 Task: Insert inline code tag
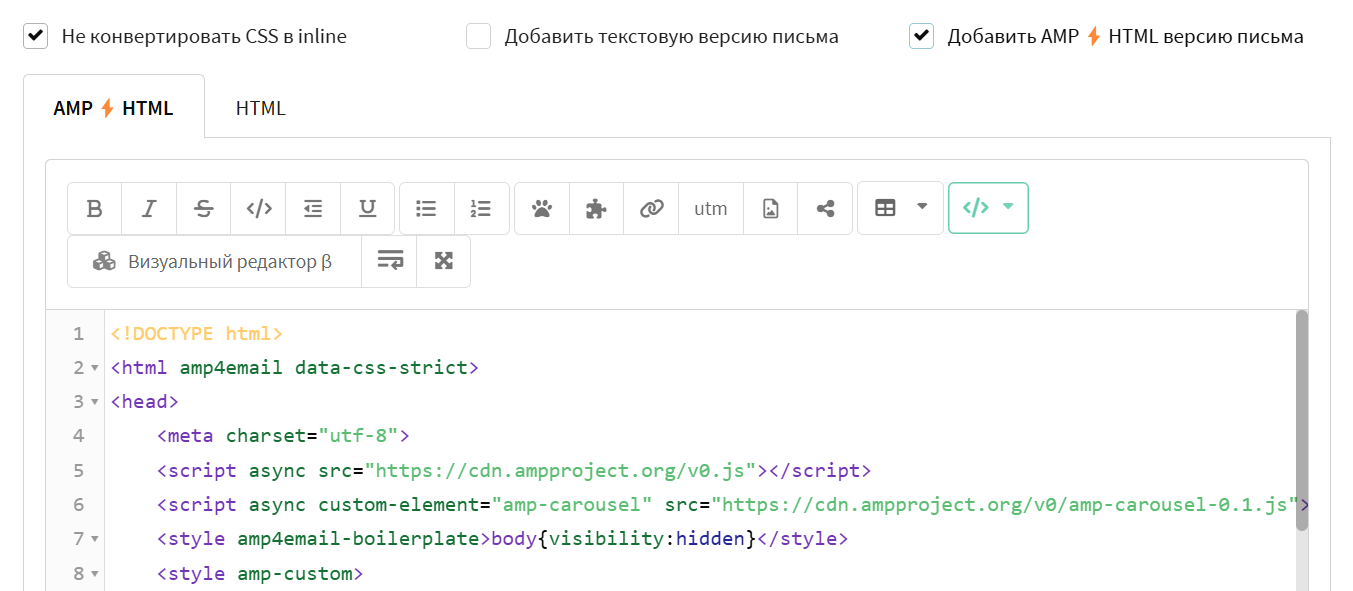(x=259, y=208)
